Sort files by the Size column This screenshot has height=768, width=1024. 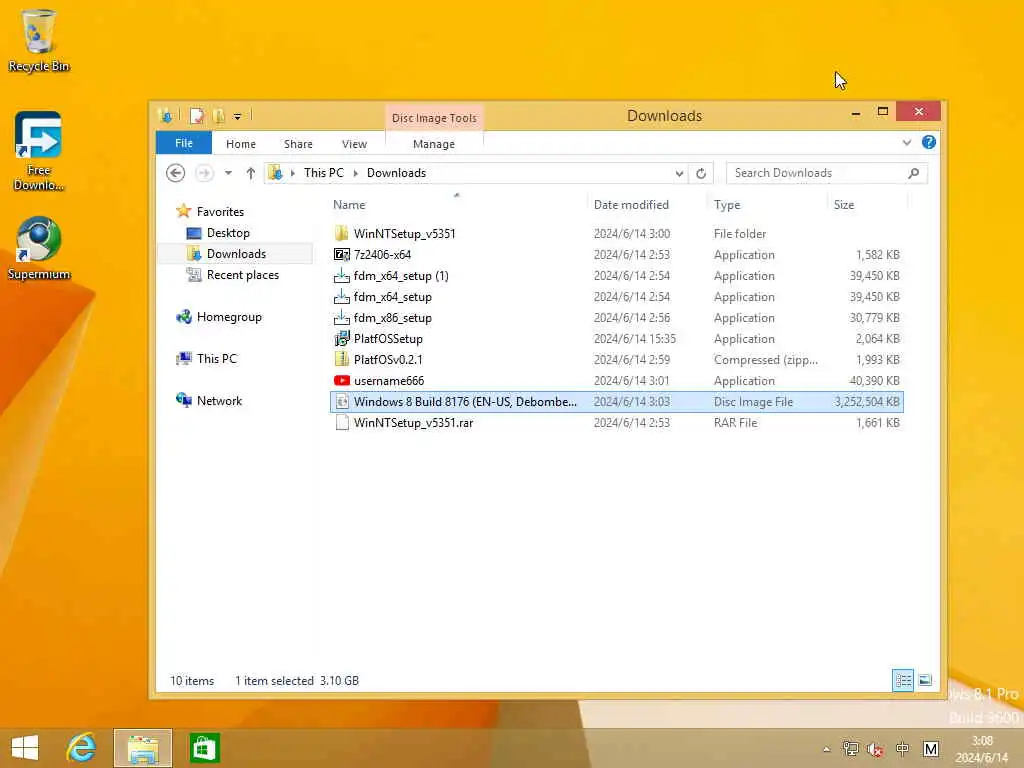tap(844, 205)
